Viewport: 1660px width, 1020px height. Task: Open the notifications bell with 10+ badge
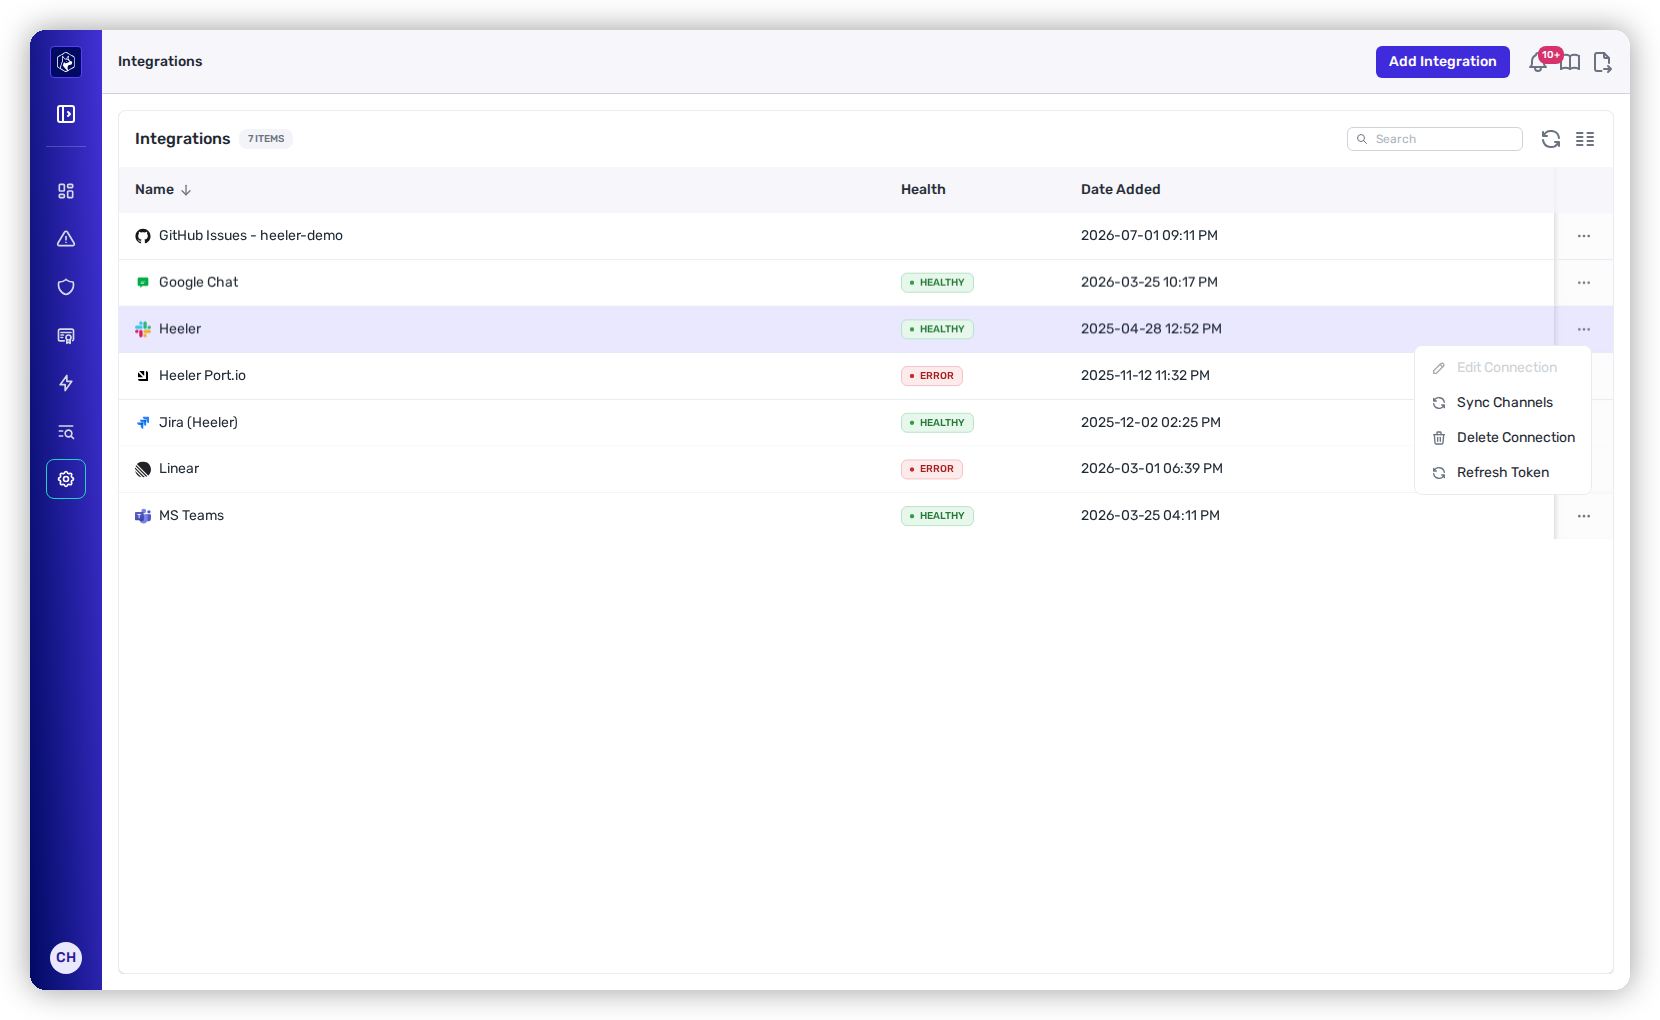pyautogui.click(x=1539, y=62)
